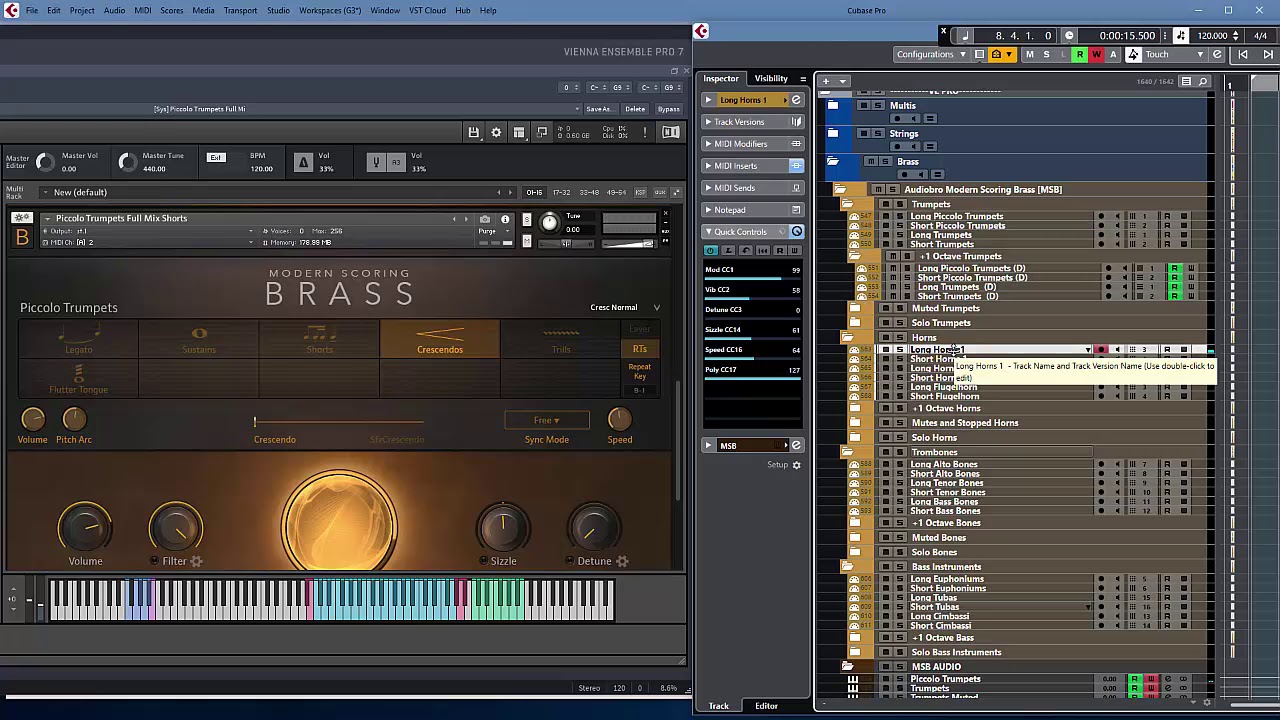This screenshot has width=1280, height=720.
Task: Open track list filter icon
Action: (1186, 81)
